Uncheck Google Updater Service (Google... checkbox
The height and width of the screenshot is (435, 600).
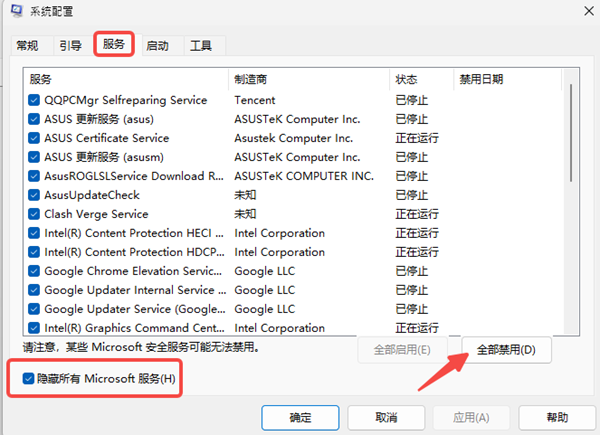coord(34,309)
